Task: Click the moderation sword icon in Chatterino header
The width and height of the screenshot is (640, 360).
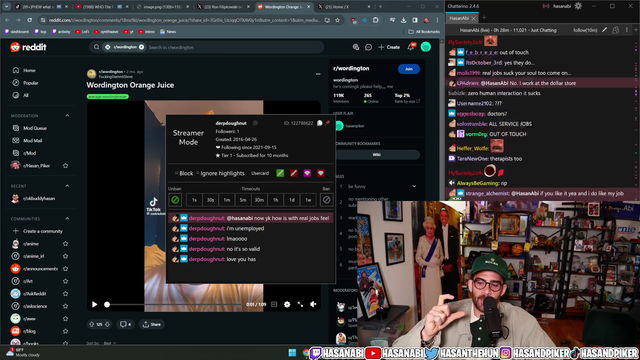Action: pos(604,30)
